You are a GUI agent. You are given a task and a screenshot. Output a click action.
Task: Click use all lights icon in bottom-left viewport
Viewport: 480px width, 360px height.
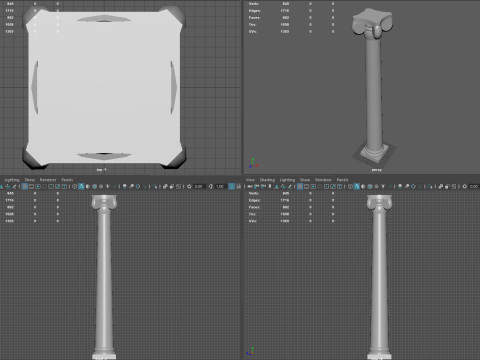pyautogui.click(x=107, y=187)
